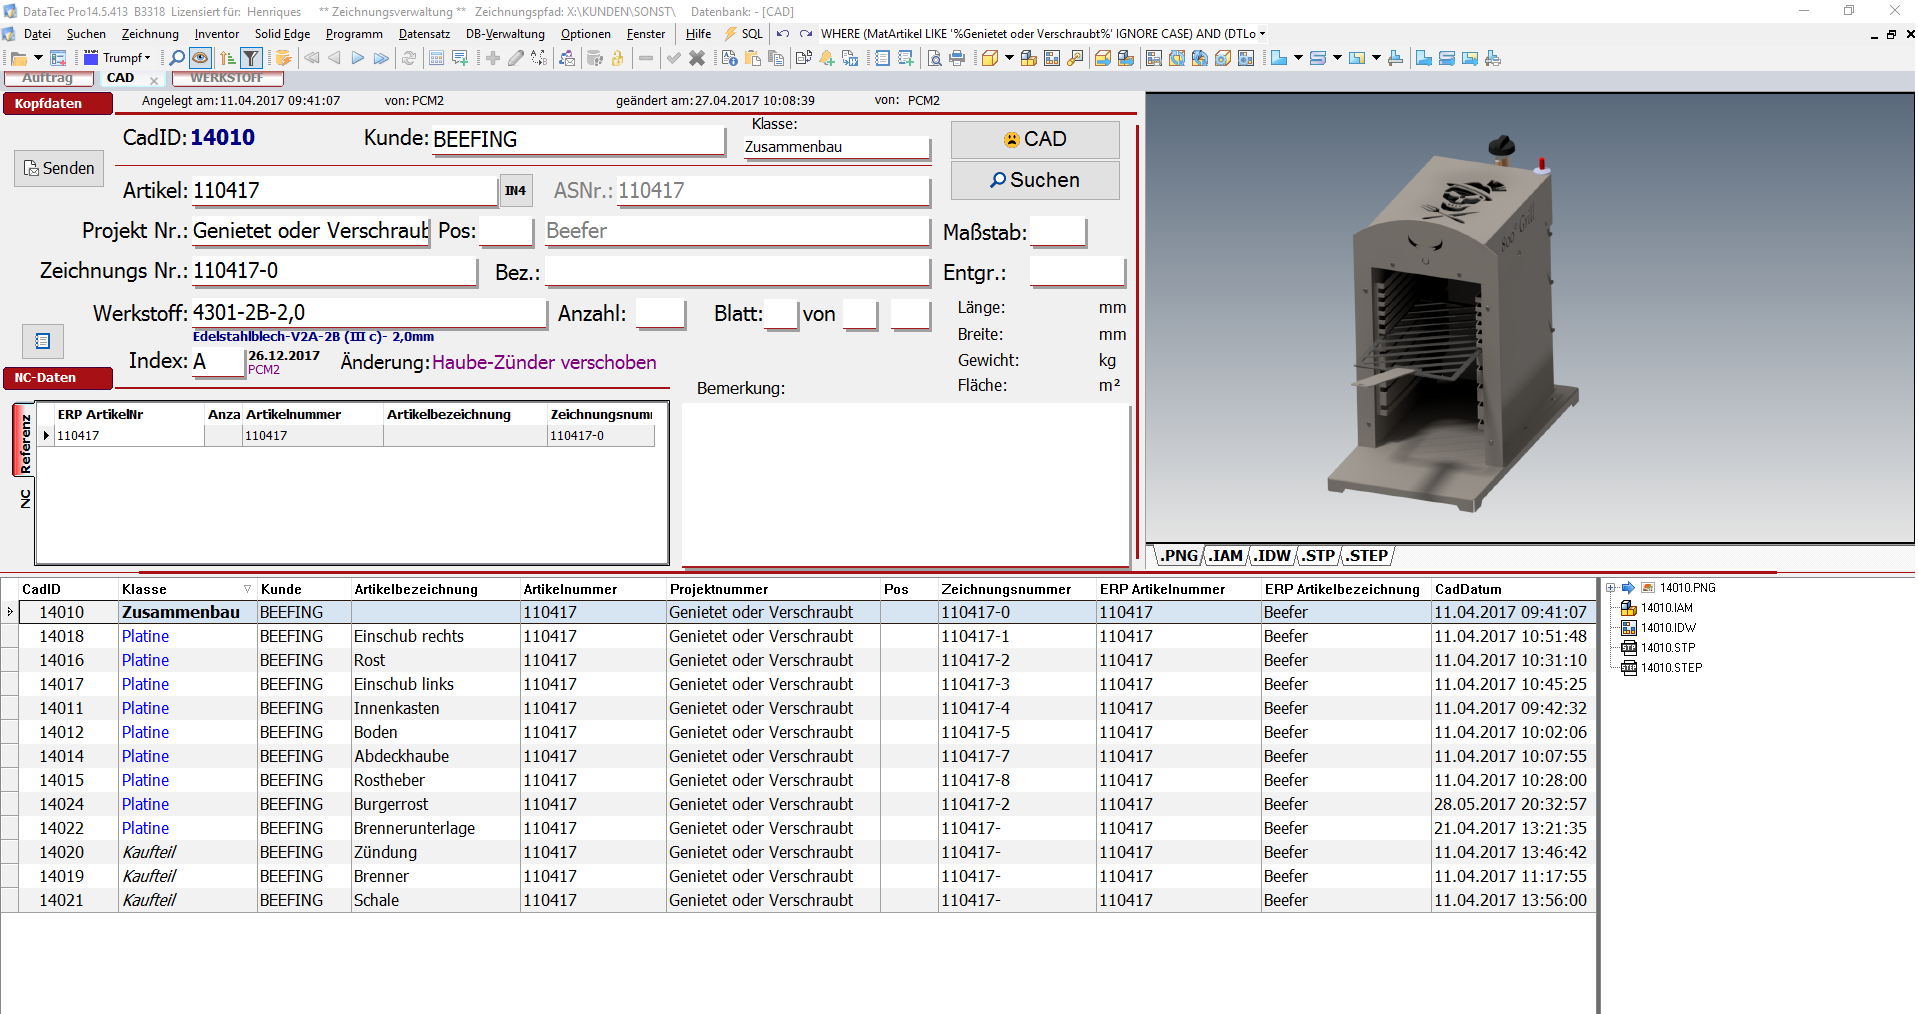The width and height of the screenshot is (1918, 1014).
Task: Click the Kopfdaten red button
Action: (x=57, y=104)
